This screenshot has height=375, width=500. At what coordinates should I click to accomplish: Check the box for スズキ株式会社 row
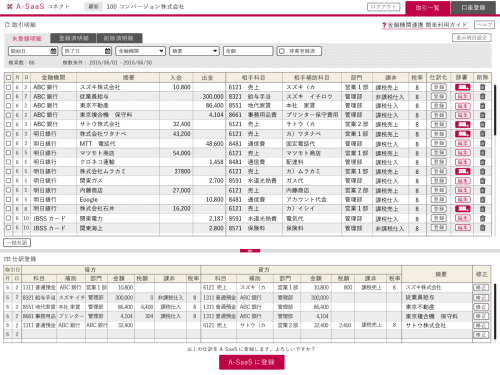click(x=8, y=87)
